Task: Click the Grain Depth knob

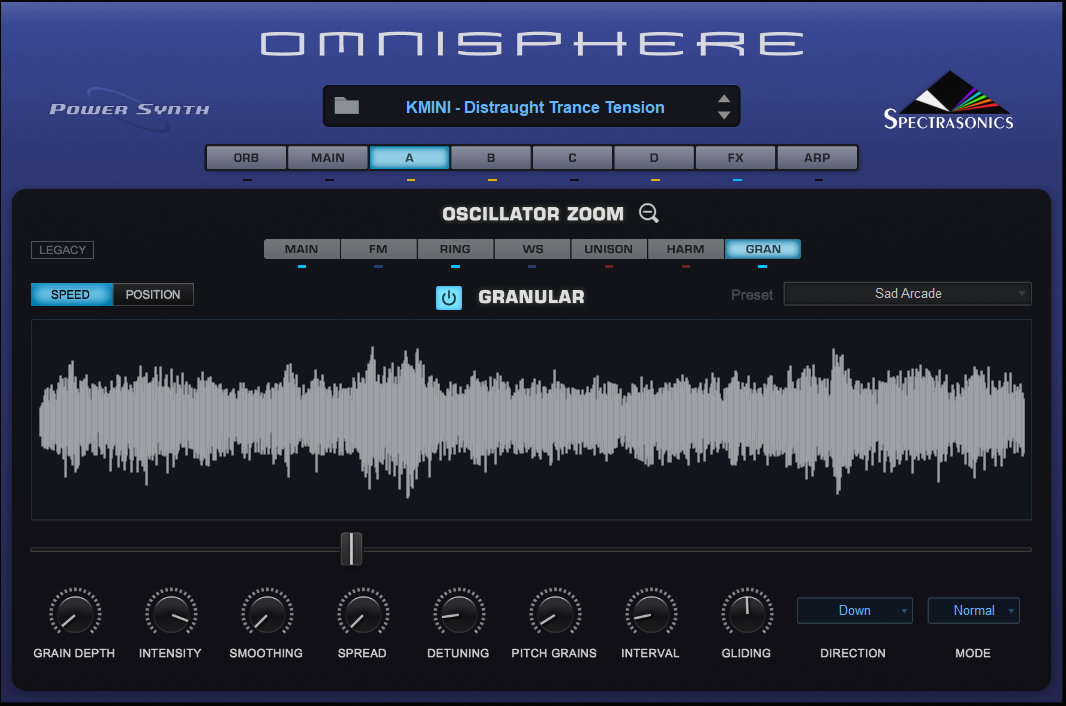Action: (75, 613)
